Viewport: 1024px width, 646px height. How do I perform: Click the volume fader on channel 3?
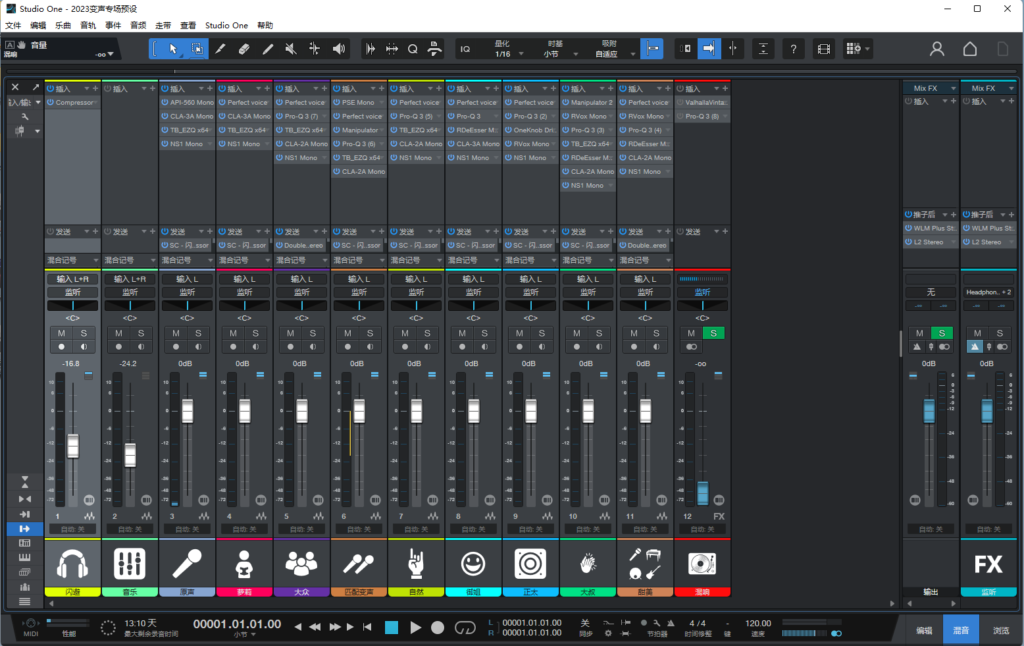(x=186, y=411)
